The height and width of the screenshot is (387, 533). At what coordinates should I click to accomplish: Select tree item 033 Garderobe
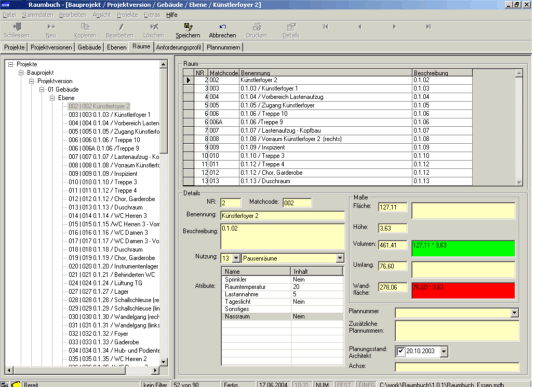(104, 342)
